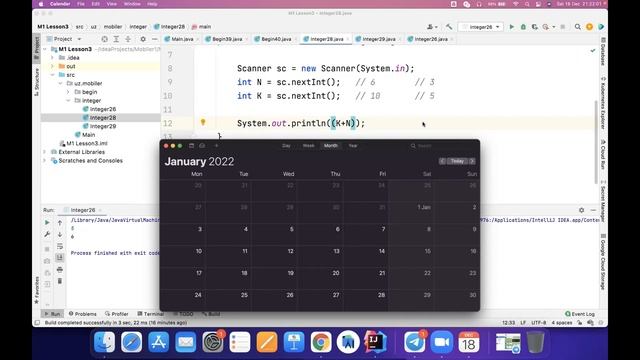Click Today button in Calendar
Image resolution: width=640 pixels, height=360 pixels.
pos(457,161)
